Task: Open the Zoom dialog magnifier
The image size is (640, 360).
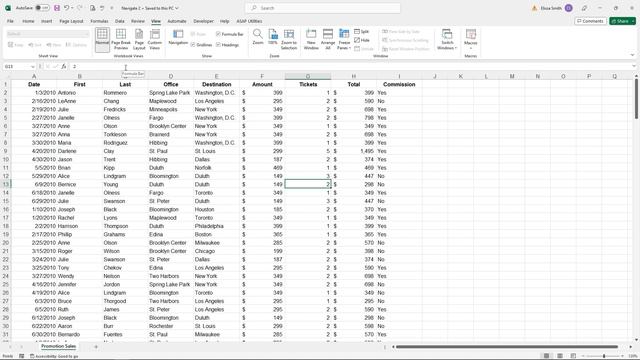Action: (258, 37)
